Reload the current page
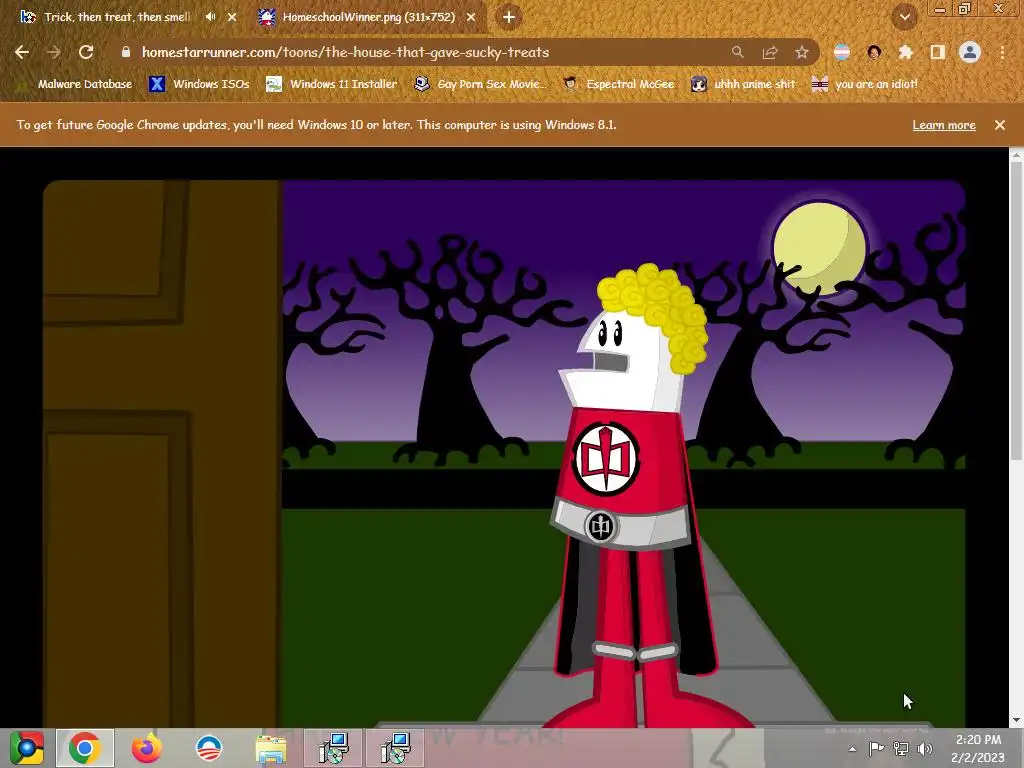 [86, 52]
